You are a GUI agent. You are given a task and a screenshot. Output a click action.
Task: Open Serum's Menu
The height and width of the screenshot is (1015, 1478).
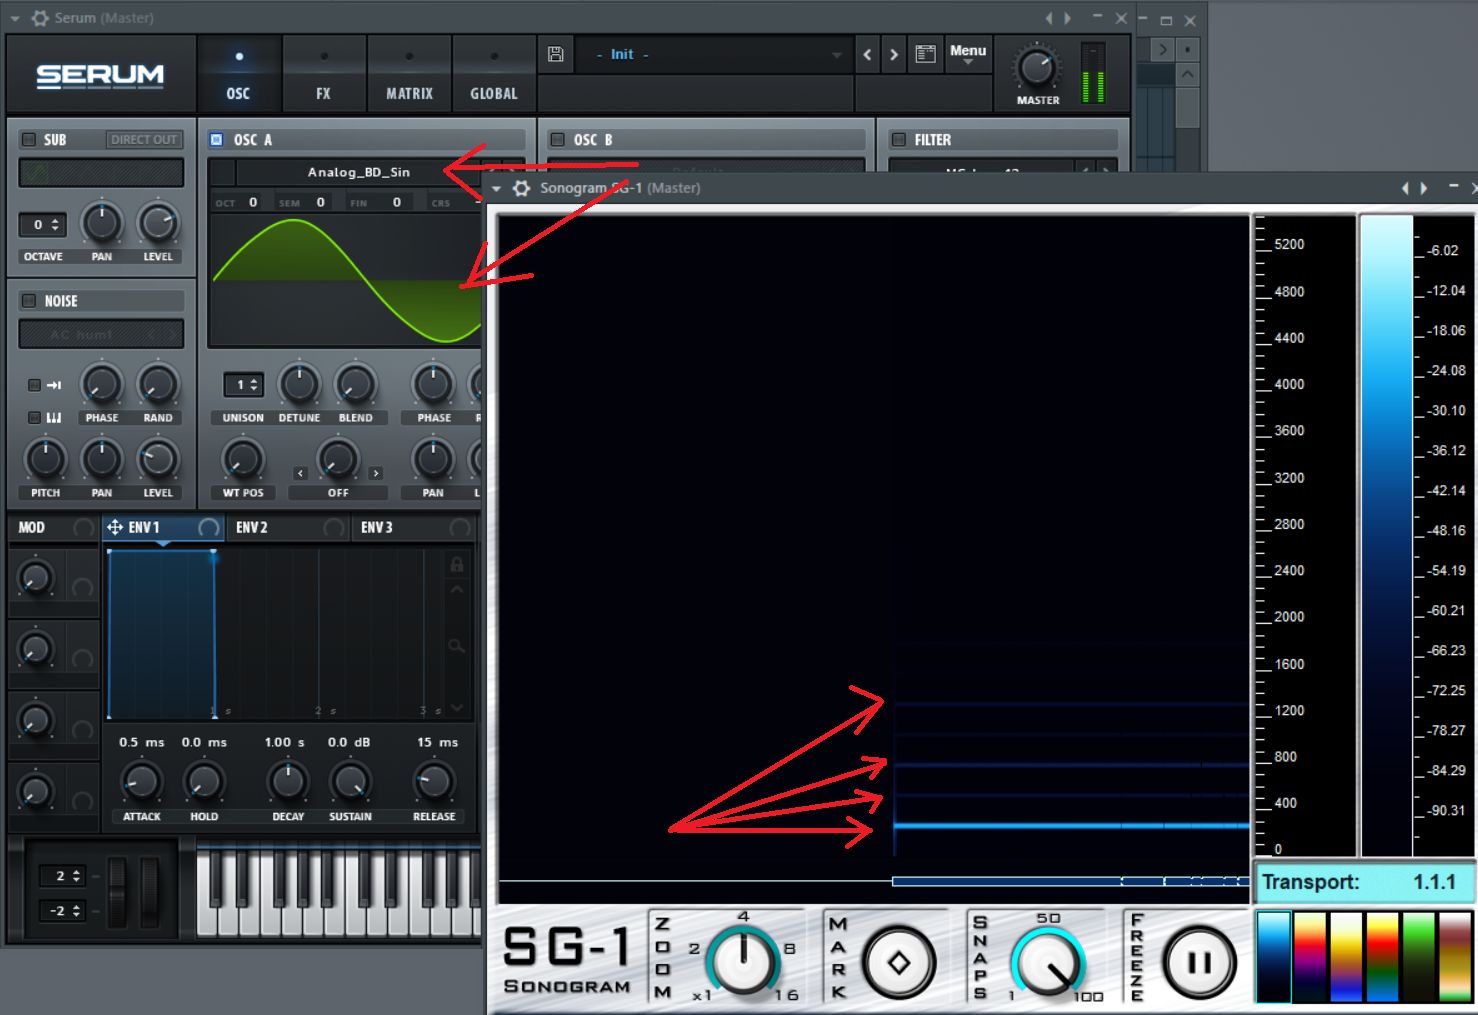966,51
